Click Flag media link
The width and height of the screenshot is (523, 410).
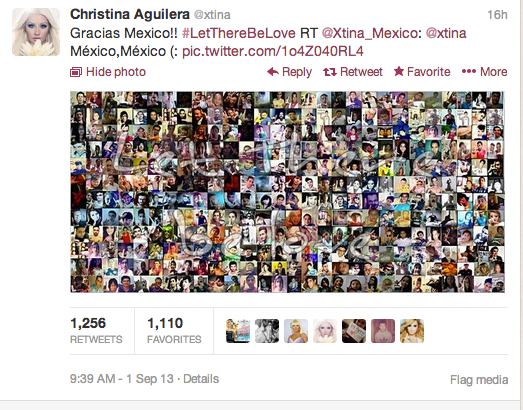point(479,380)
